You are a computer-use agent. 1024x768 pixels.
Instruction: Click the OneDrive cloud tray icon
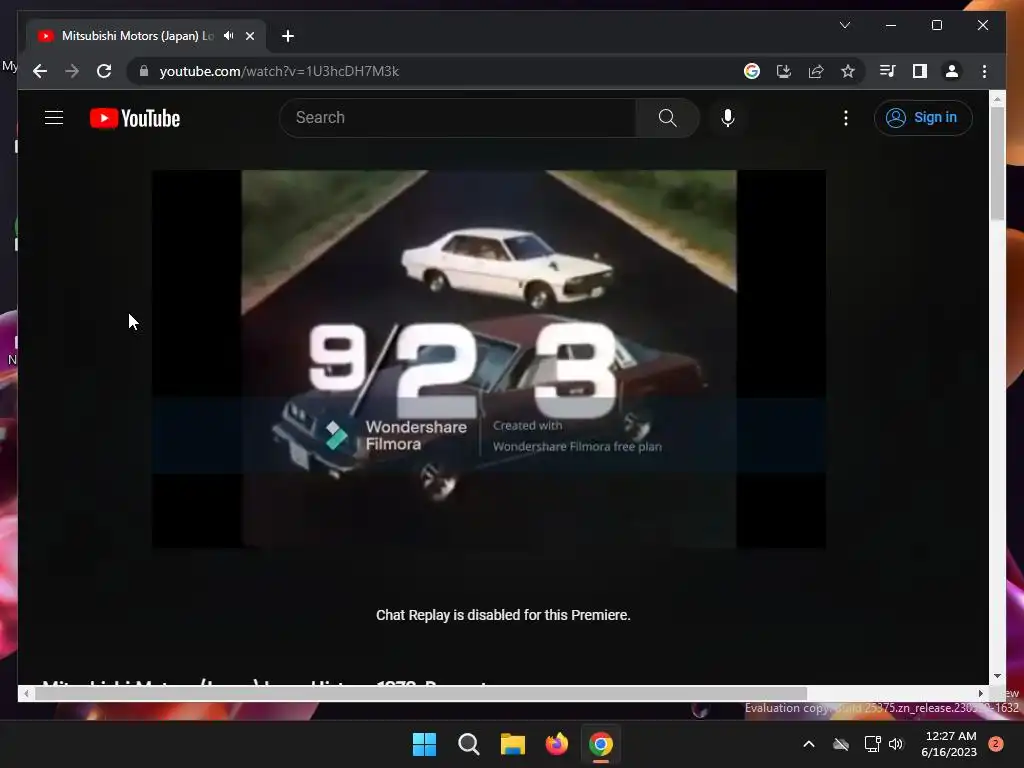click(x=841, y=744)
